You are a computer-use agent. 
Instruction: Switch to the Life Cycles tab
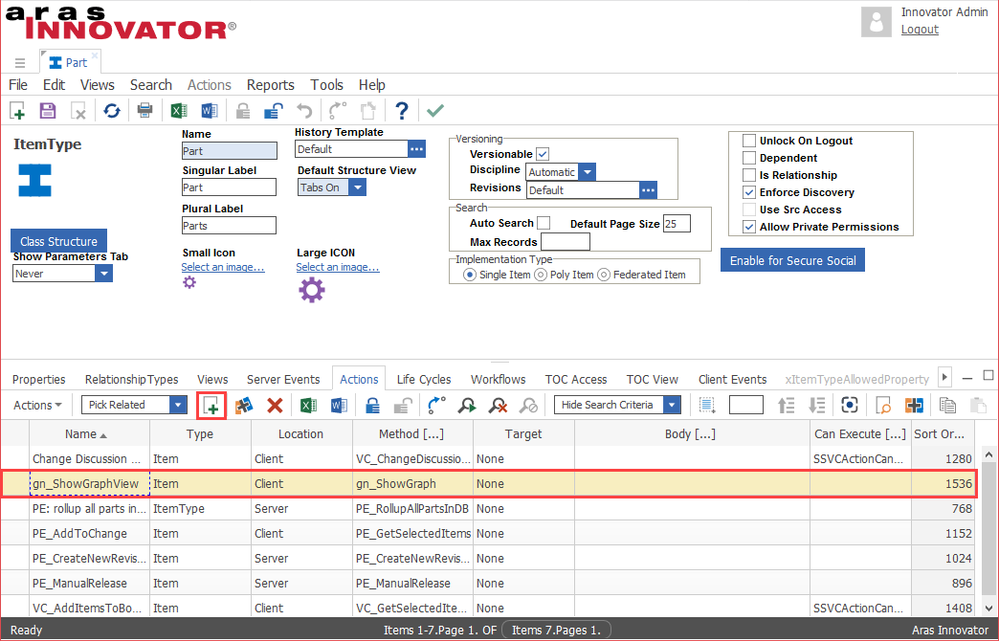point(424,379)
